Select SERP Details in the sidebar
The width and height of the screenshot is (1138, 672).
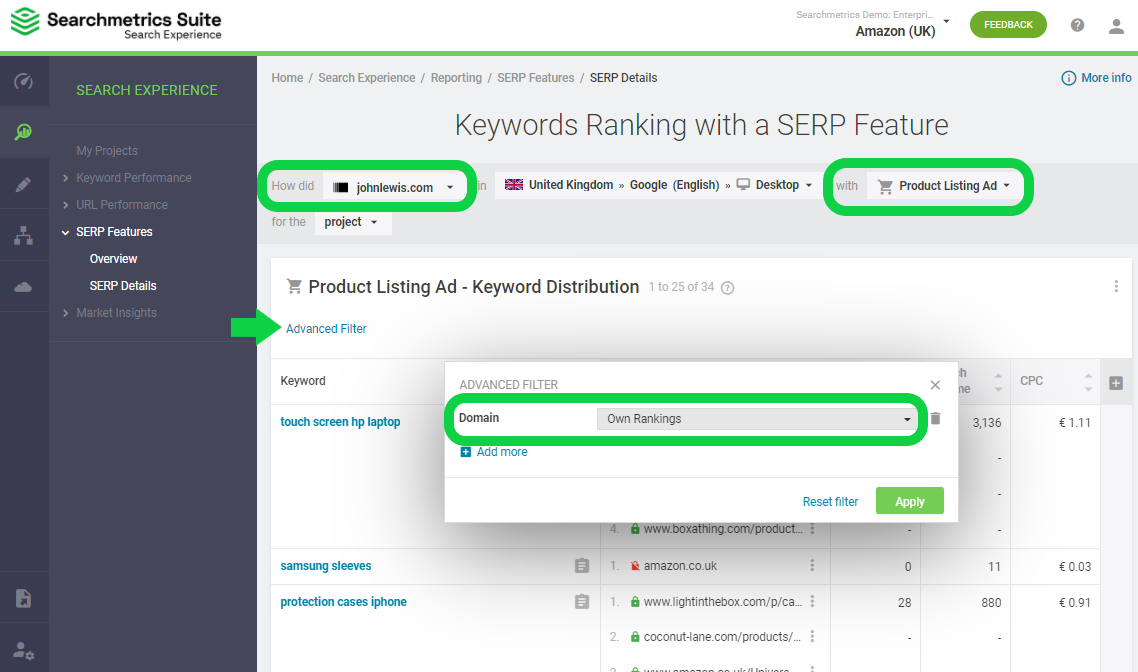click(123, 286)
